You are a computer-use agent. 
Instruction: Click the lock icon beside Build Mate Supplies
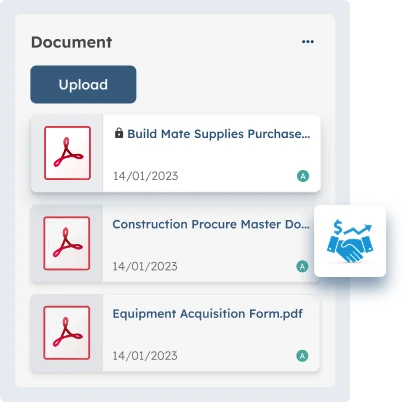(x=119, y=133)
